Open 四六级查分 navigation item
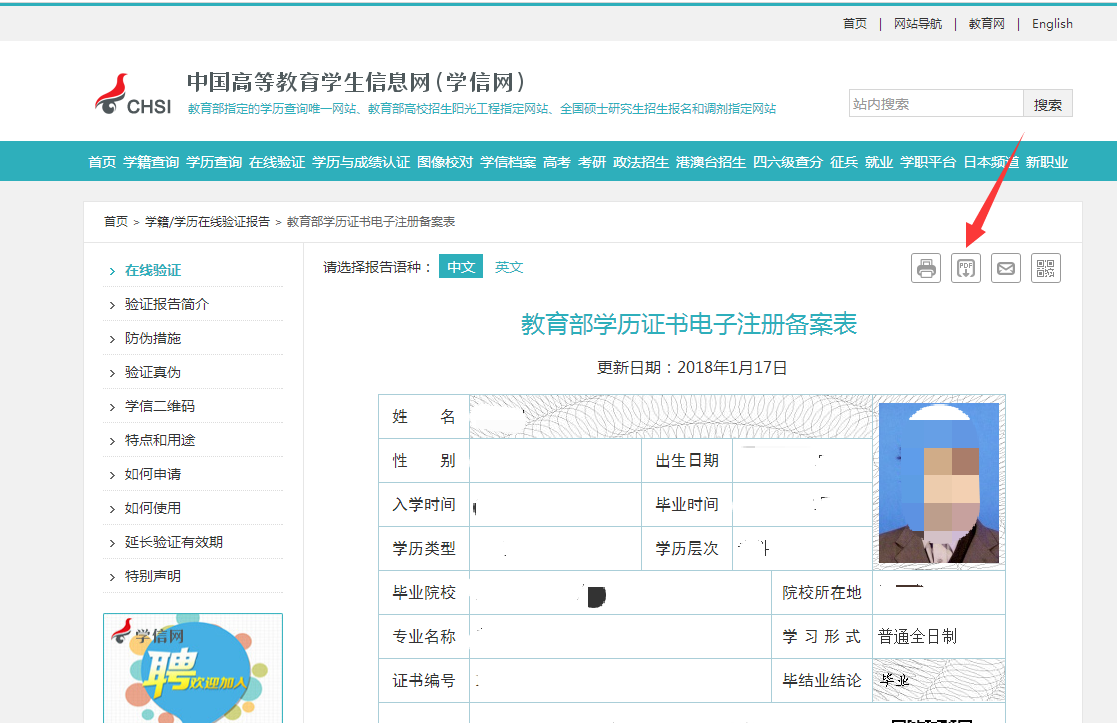Viewport: 1117px width, 723px height. [788, 162]
